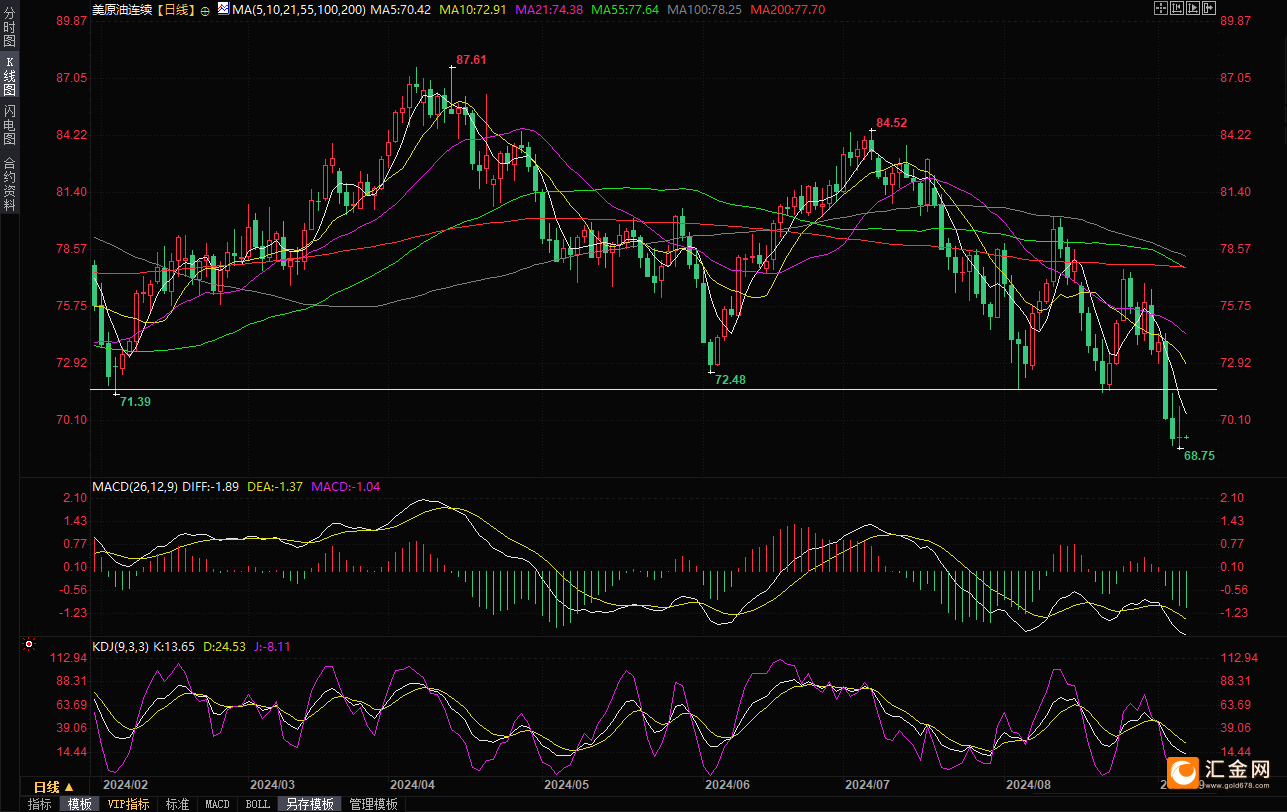The image size is (1287, 812).
Task: Click the KDJ(9,3,3) indicator label
Action: [120, 647]
